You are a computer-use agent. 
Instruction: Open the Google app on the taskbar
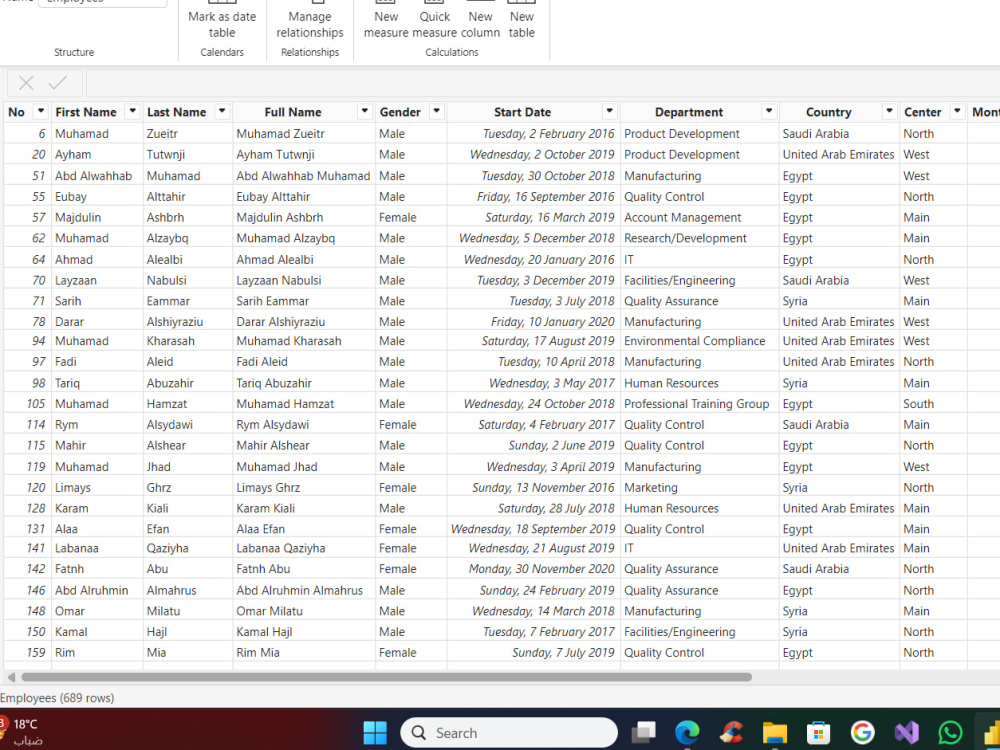tap(862, 733)
